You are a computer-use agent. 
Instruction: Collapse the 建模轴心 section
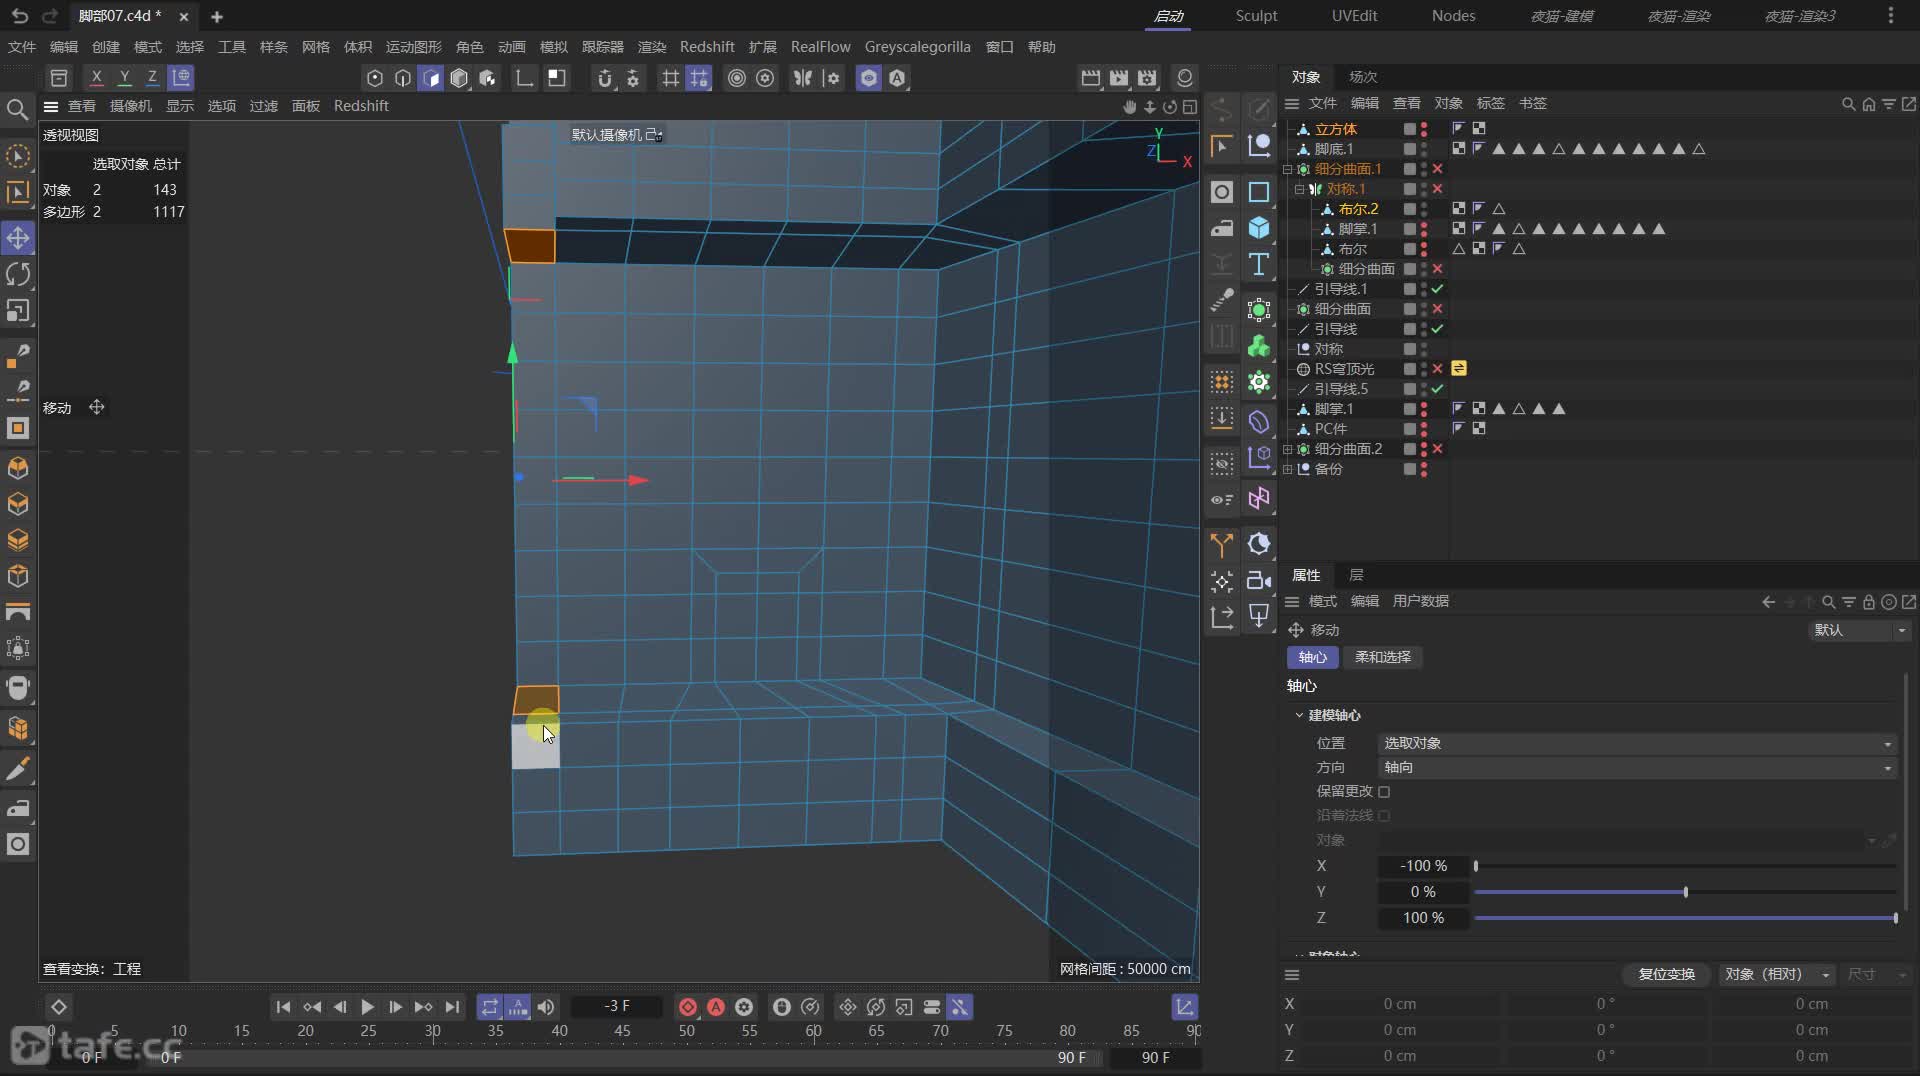[x=1299, y=715]
